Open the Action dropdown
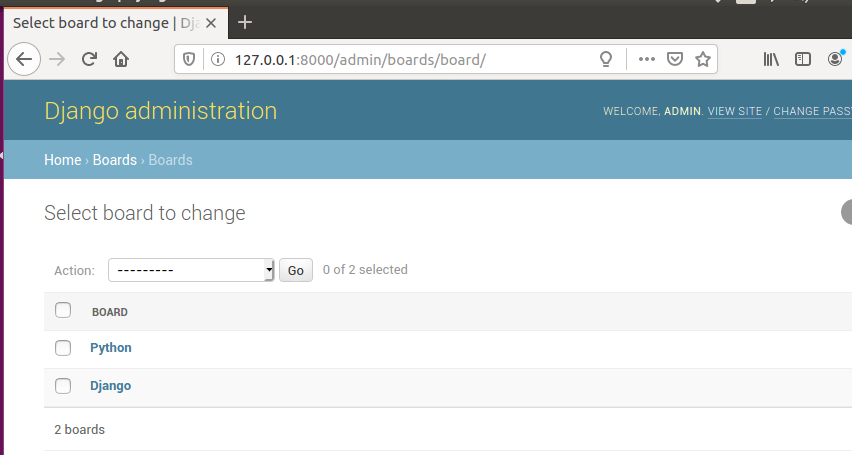The image size is (852, 455). pos(191,270)
